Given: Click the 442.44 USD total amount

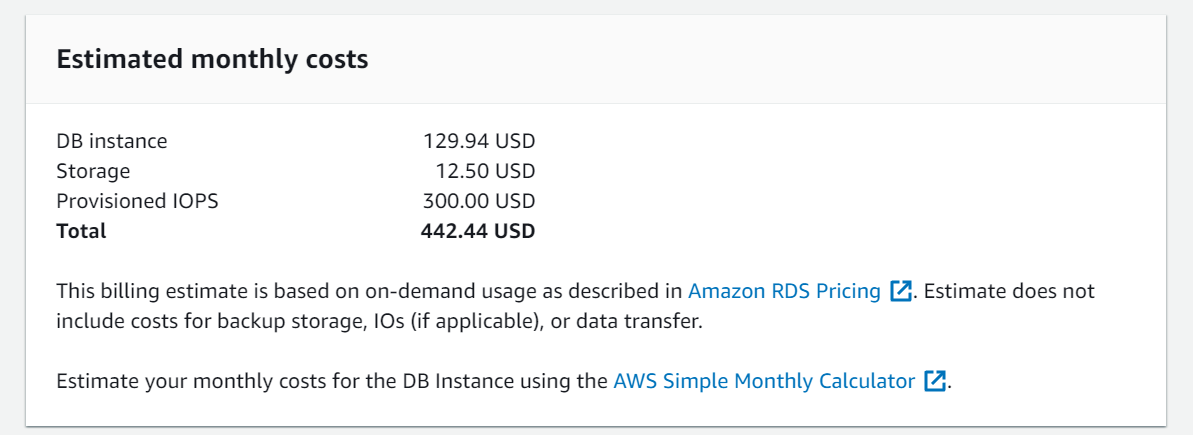Looking at the screenshot, I should click(x=478, y=231).
